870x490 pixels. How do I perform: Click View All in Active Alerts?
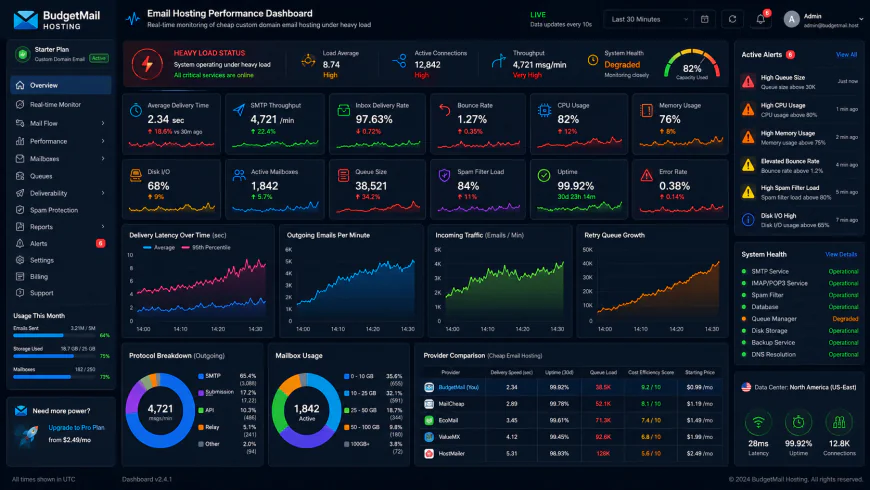846,54
